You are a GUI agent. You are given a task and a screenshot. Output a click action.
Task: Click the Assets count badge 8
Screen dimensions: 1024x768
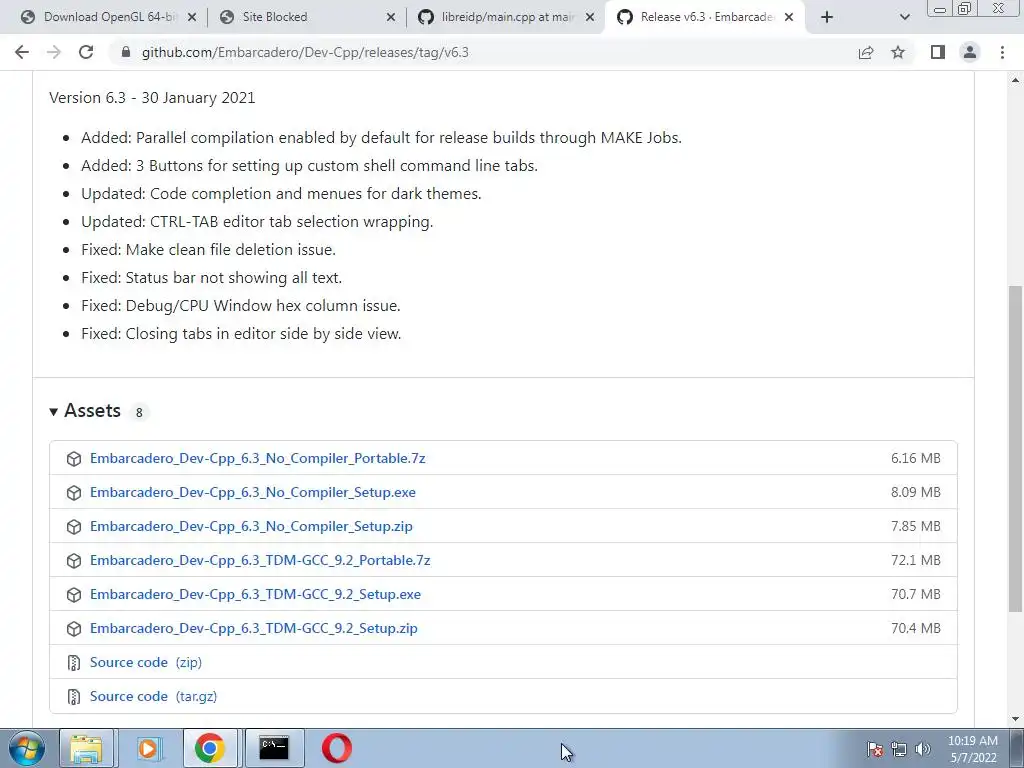138,412
